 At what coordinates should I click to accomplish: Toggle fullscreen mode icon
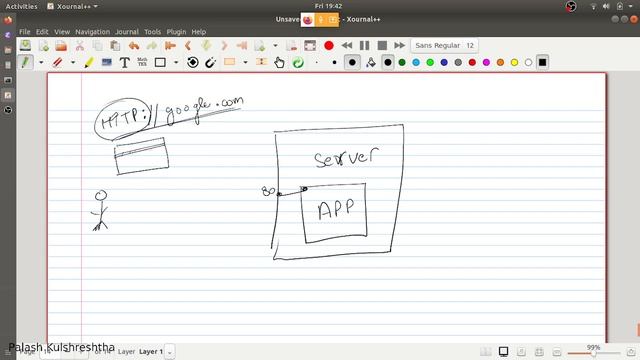pos(310,45)
